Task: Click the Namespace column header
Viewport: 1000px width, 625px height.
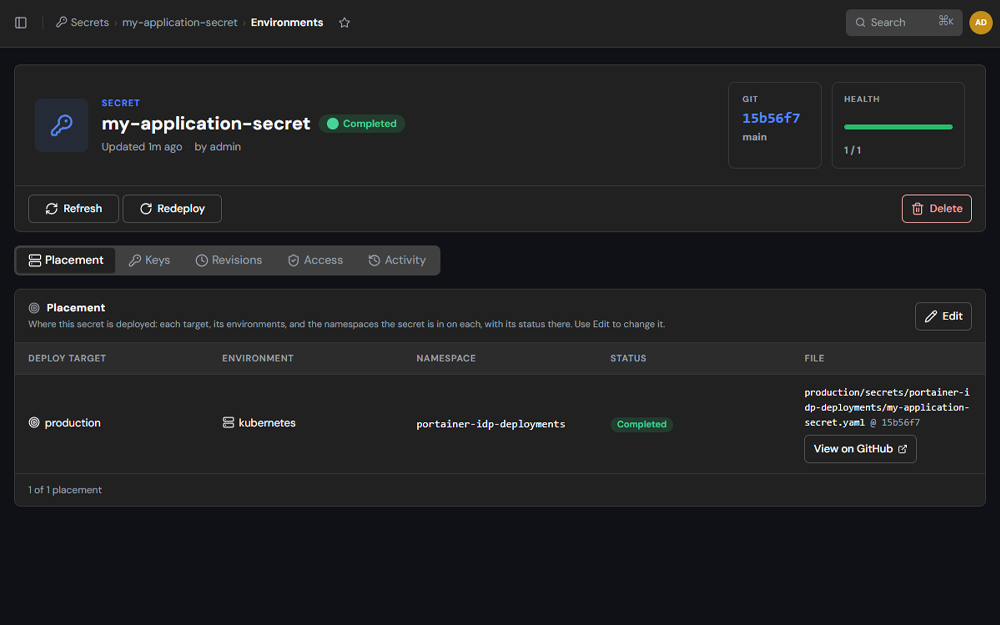Action: pos(446,358)
